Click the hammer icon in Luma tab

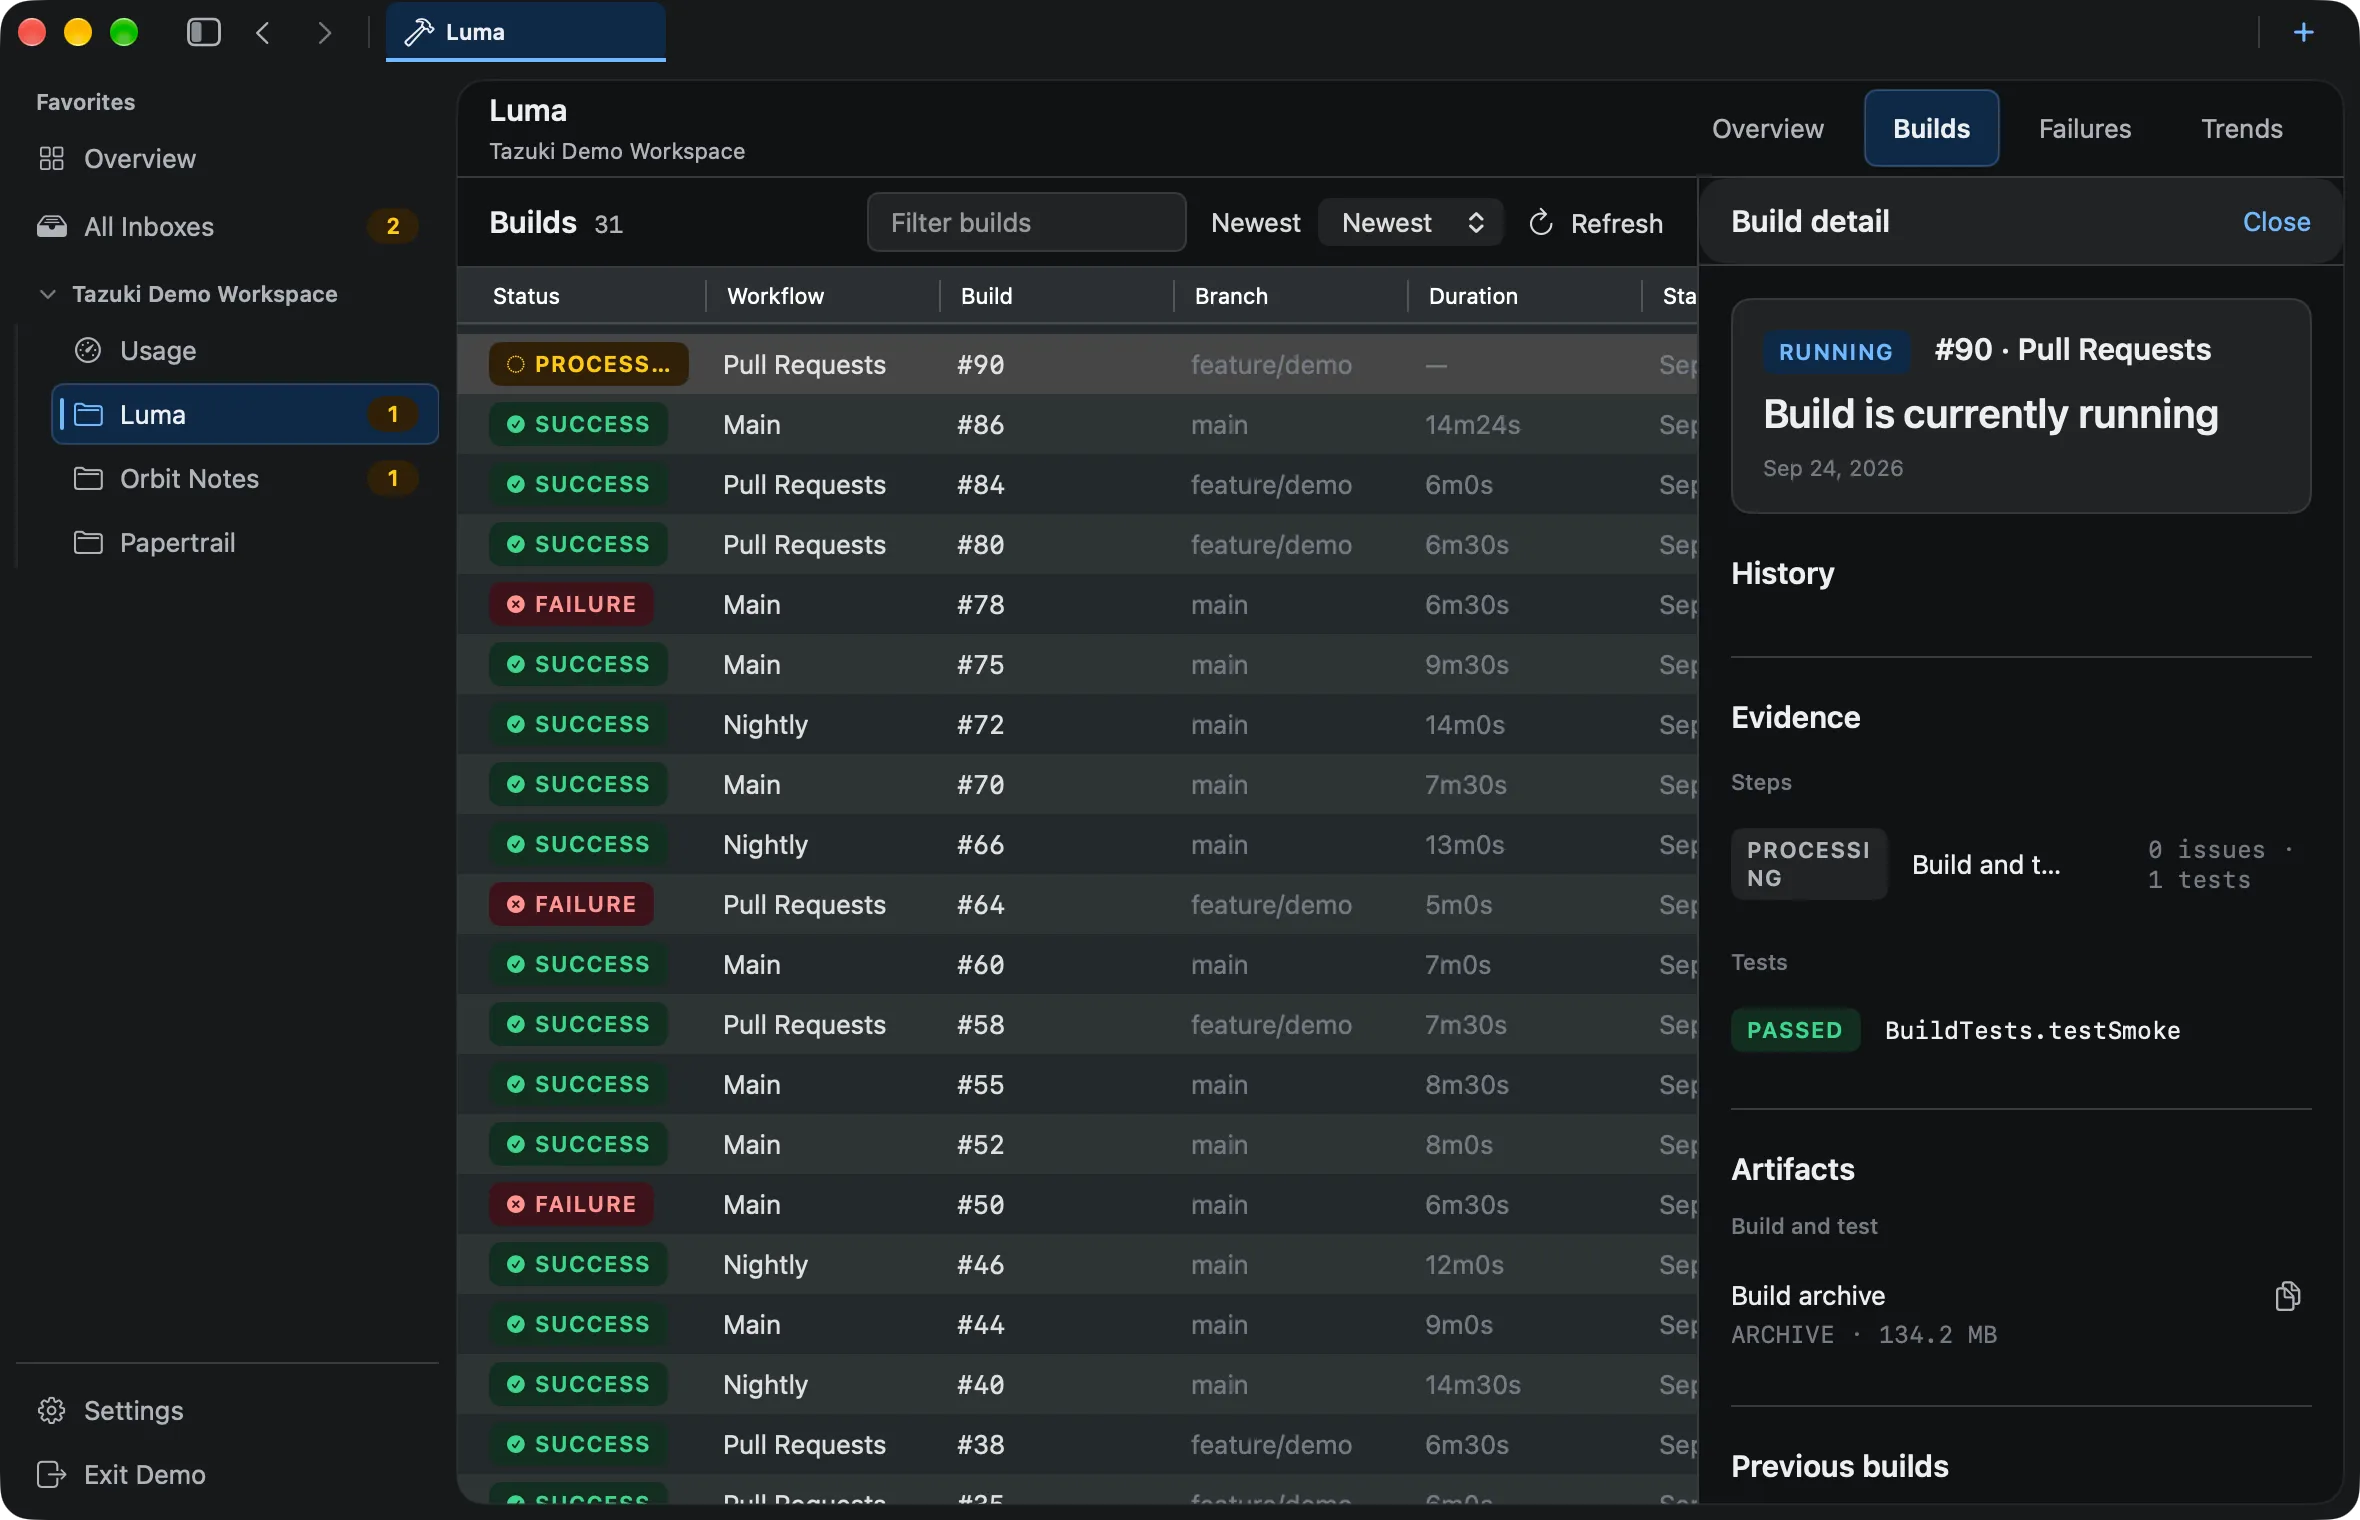[x=418, y=32]
